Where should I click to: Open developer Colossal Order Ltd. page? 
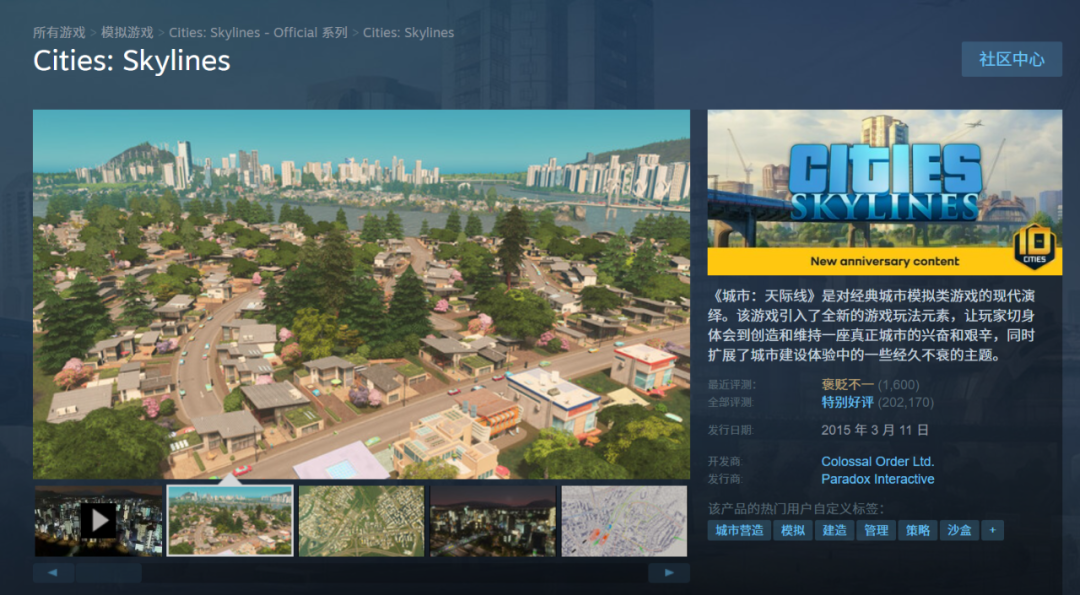[x=878, y=461]
